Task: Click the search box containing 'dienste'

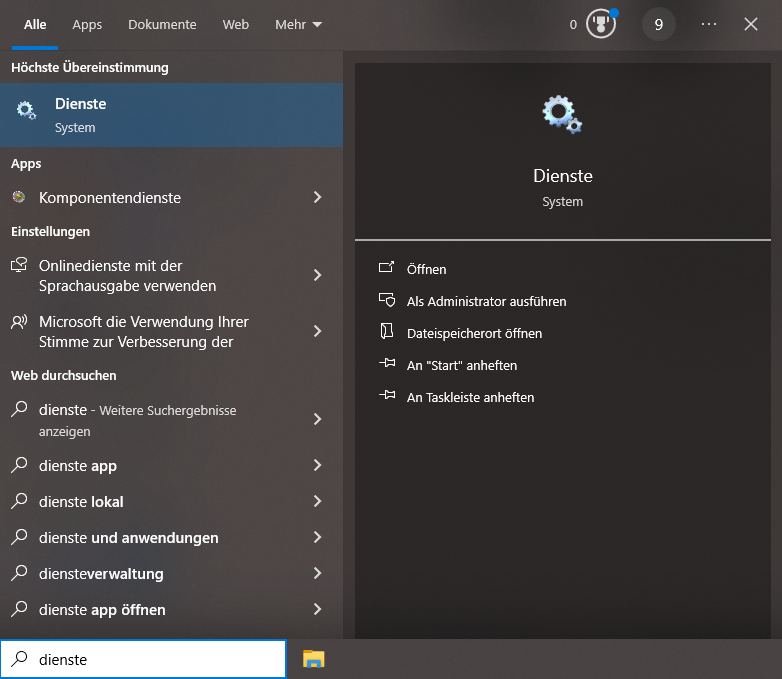Action: coord(150,660)
